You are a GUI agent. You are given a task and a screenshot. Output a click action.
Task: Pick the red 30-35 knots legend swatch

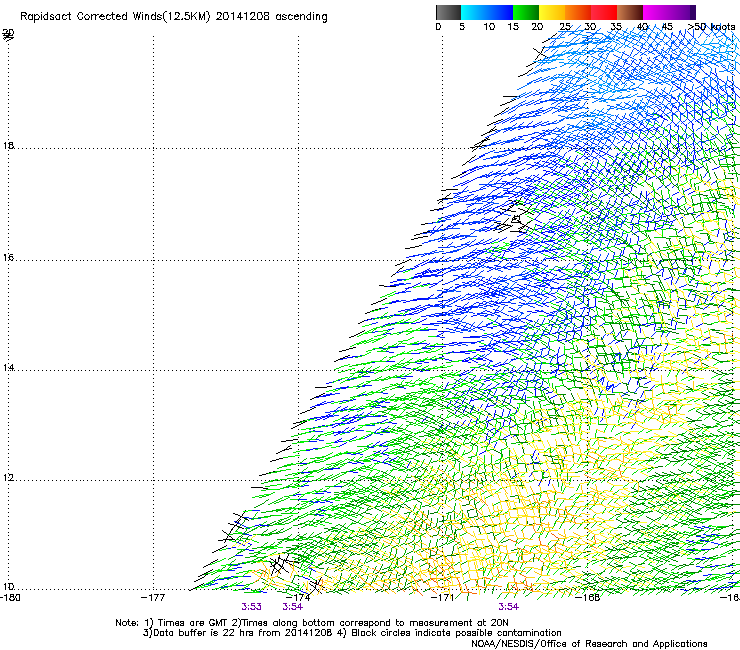(604, 12)
